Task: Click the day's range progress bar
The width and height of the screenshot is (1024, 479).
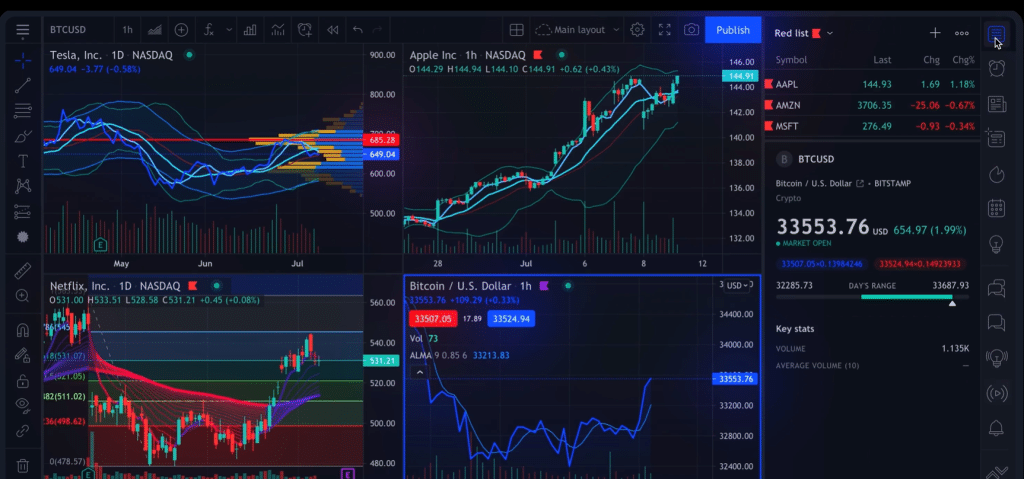Action: [872, 297]
